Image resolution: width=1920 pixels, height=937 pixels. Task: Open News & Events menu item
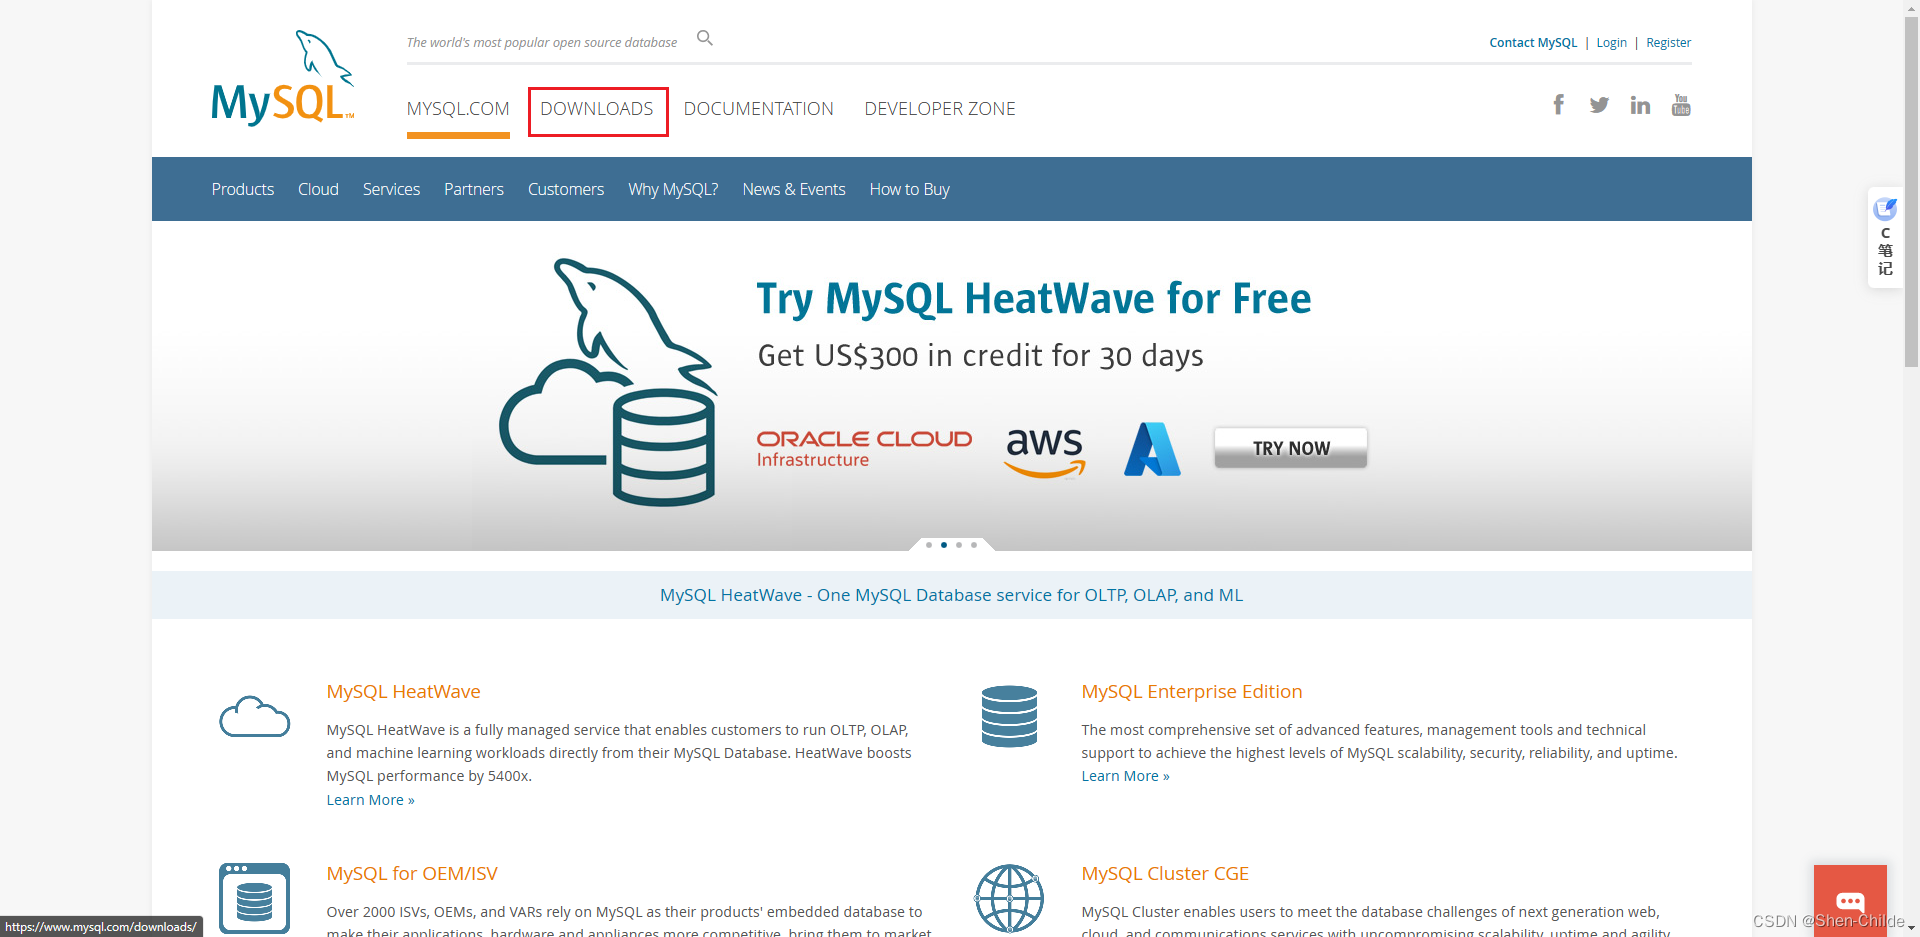[x=794, y=189]
